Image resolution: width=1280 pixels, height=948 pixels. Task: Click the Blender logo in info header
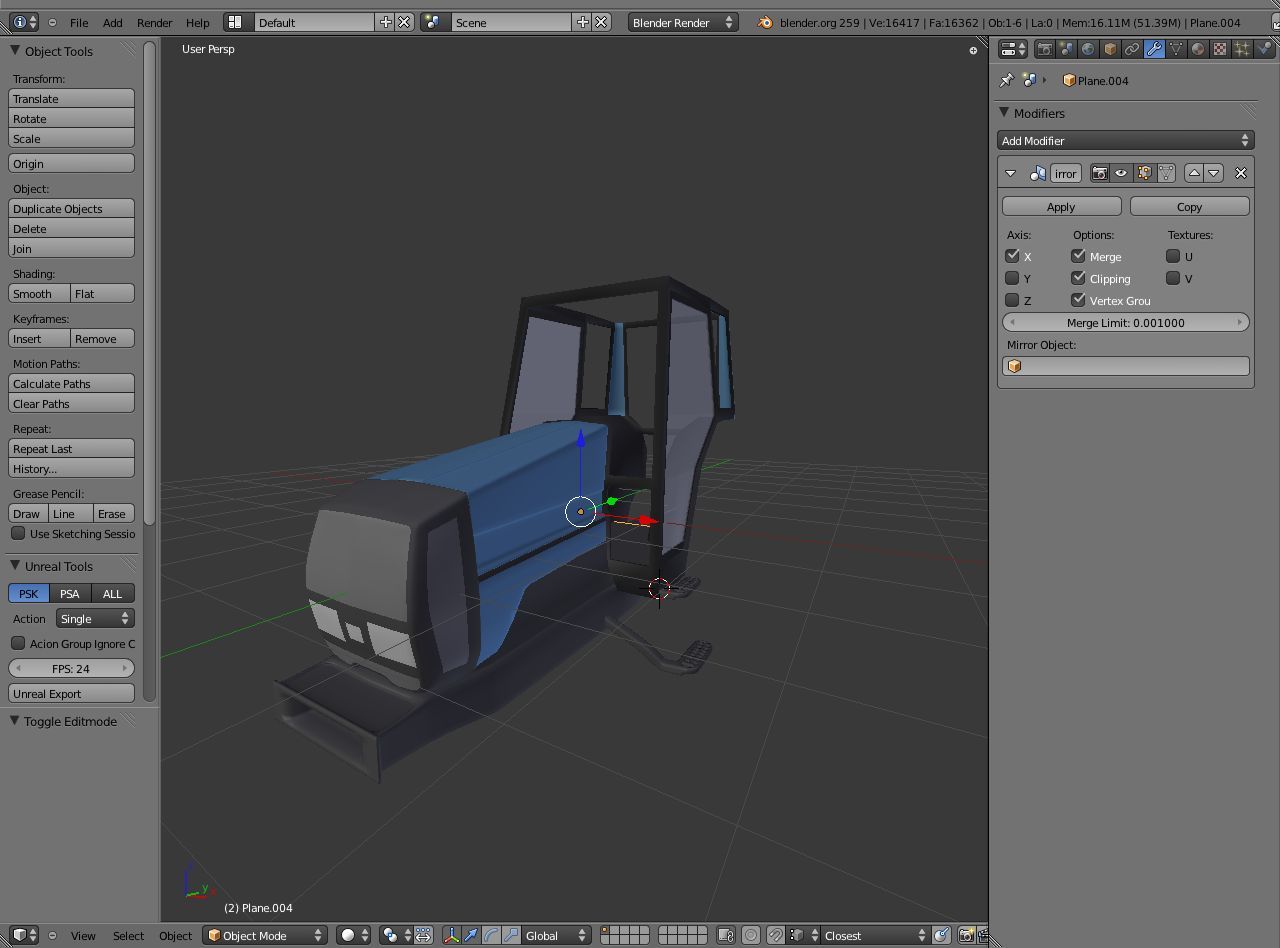point(765,22)
